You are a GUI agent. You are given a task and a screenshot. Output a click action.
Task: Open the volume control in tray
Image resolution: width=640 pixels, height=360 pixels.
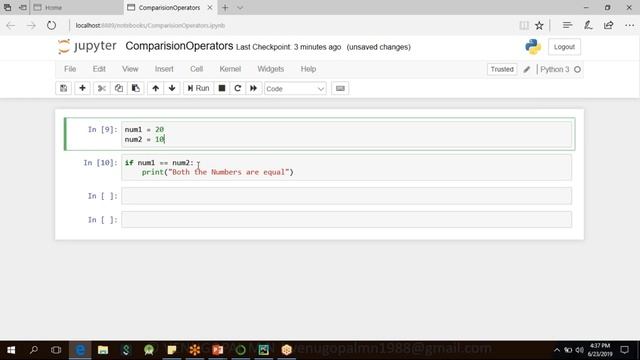580,350
